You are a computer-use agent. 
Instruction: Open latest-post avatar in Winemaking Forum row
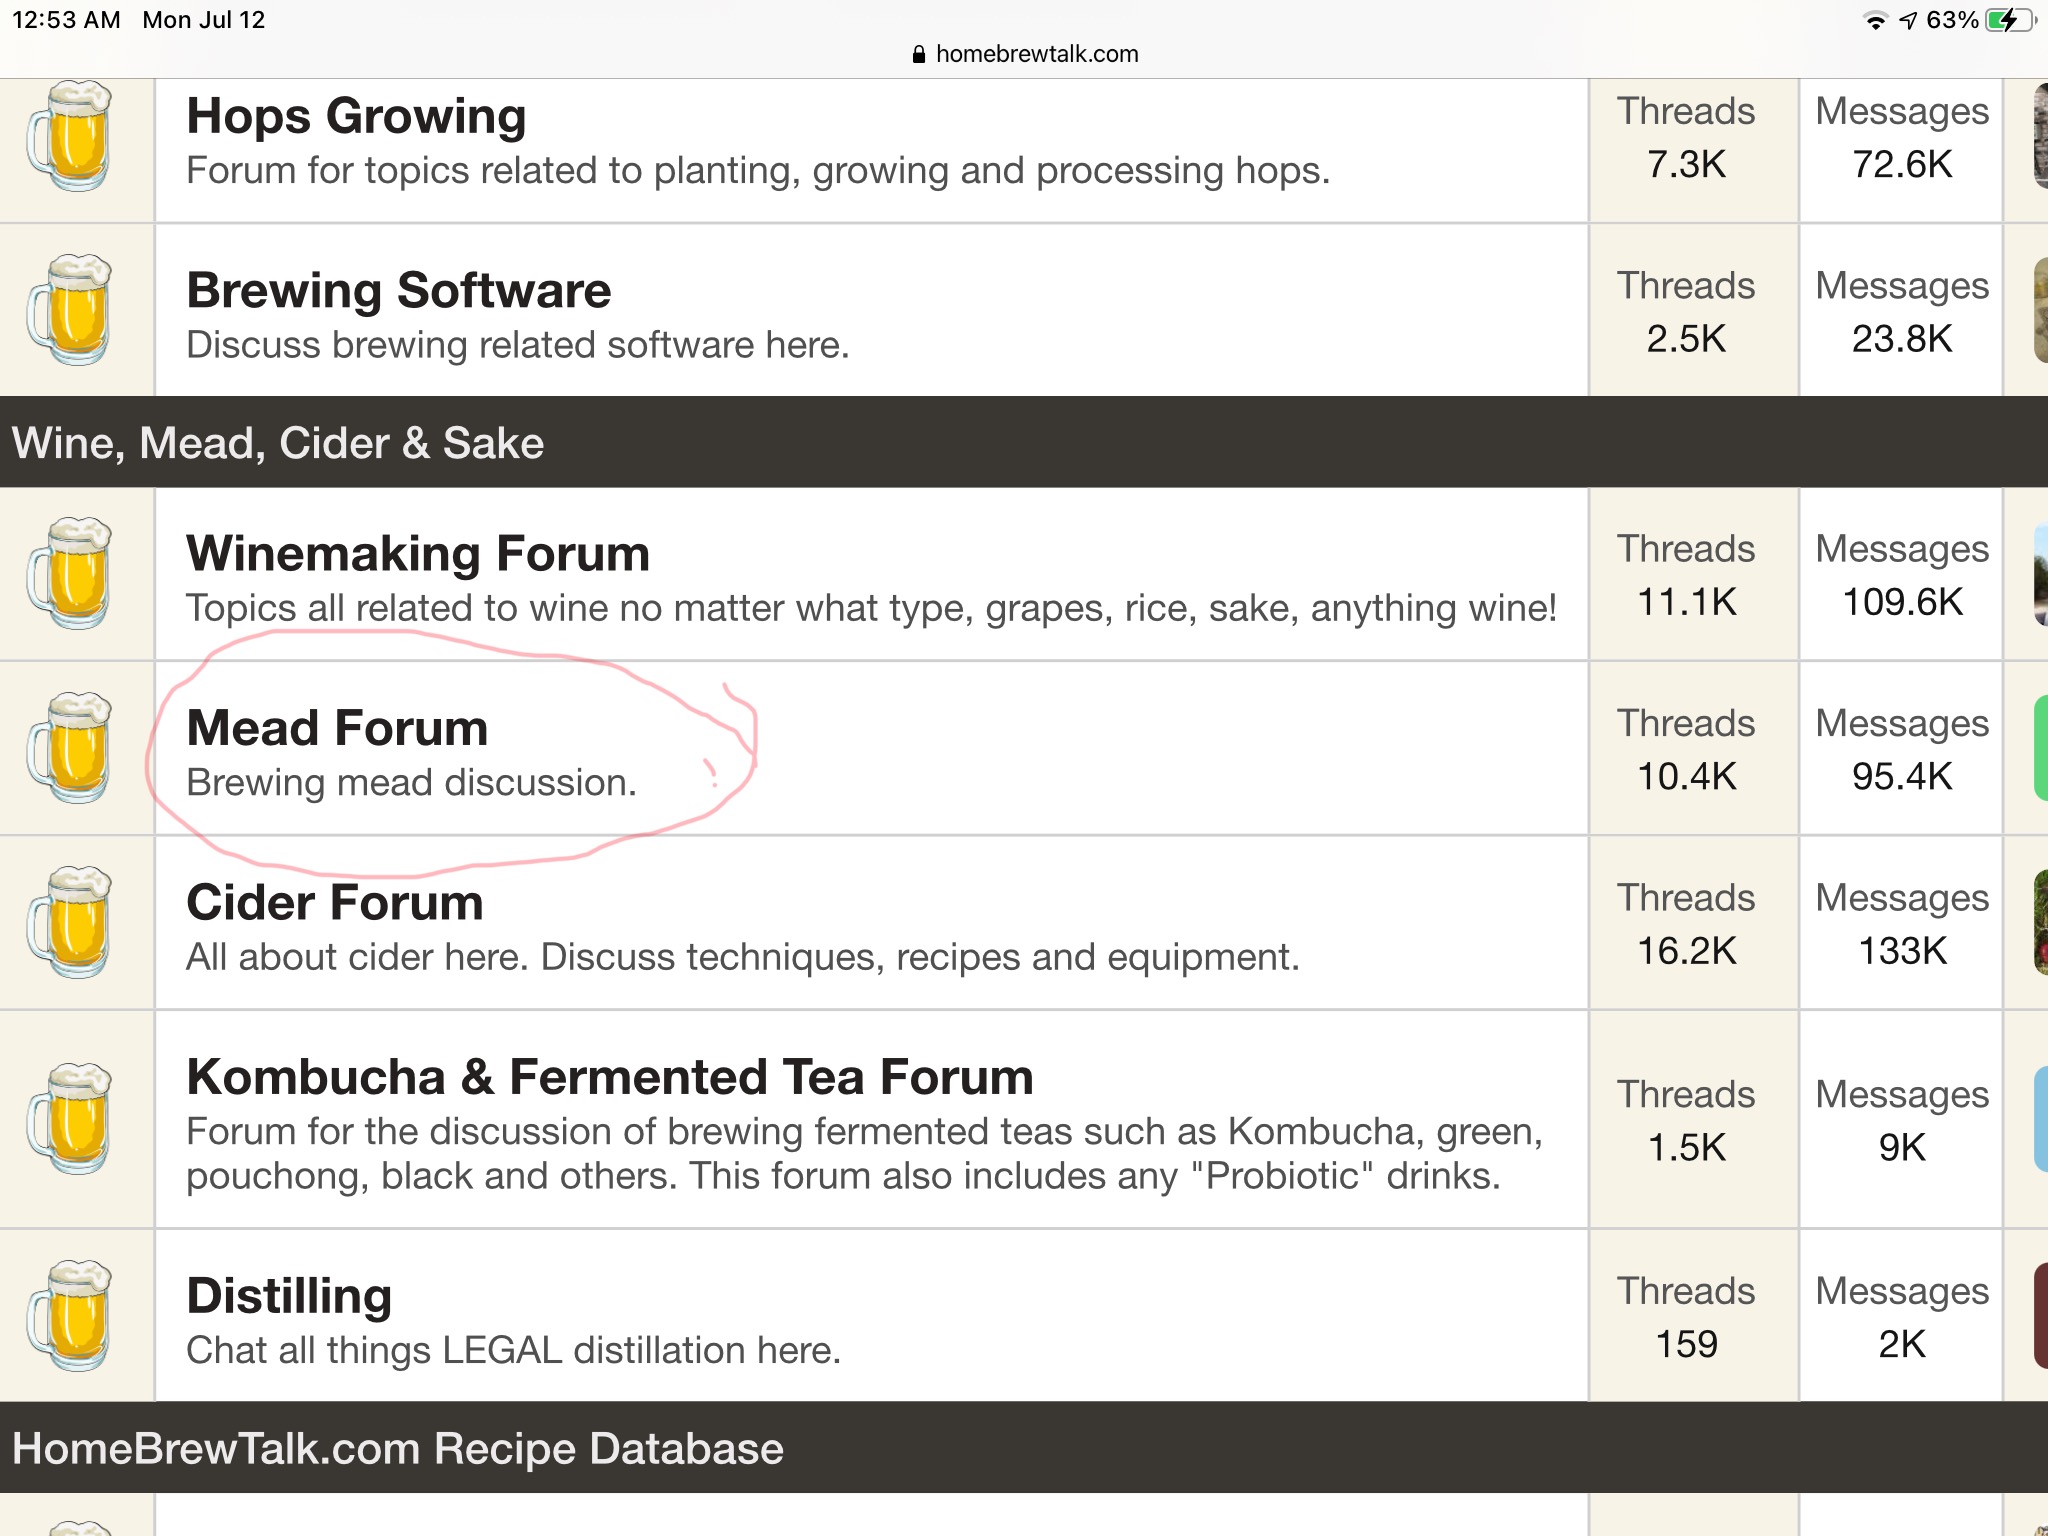pos(2041,573)
